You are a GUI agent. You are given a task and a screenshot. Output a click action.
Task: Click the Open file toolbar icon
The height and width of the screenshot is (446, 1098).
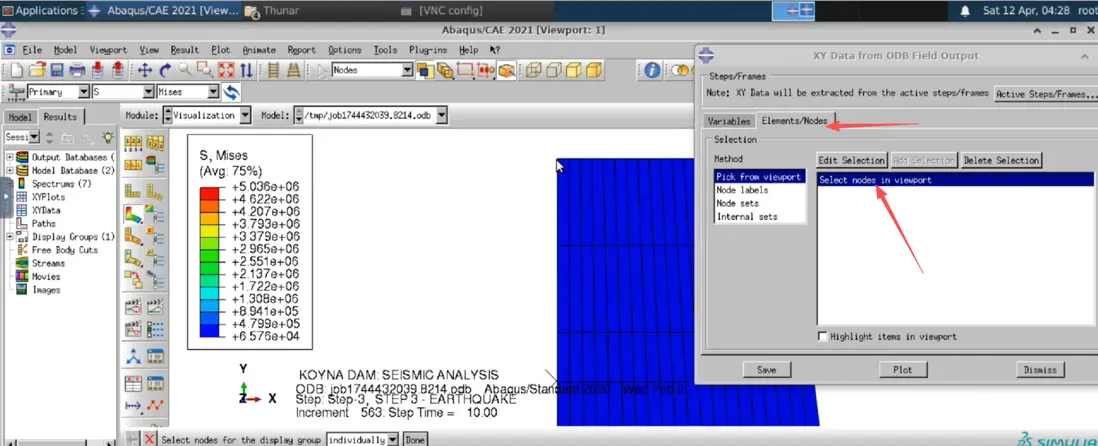click(x=36, y=70)
